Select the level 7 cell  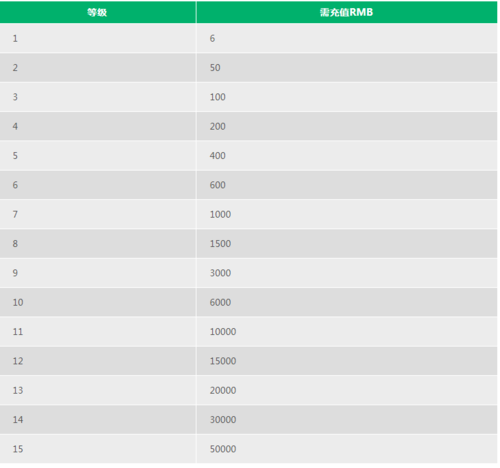click(x=97, y=214)
